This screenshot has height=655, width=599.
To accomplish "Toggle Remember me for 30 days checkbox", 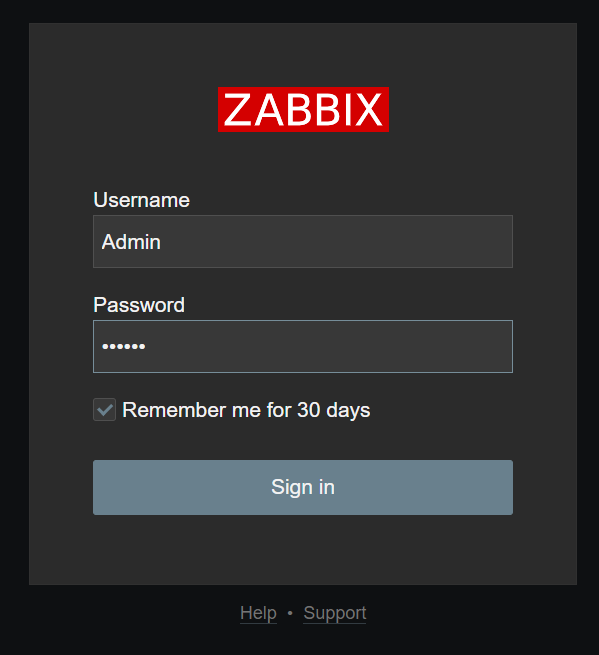I will pyautogui.click(x=104, y=410).
